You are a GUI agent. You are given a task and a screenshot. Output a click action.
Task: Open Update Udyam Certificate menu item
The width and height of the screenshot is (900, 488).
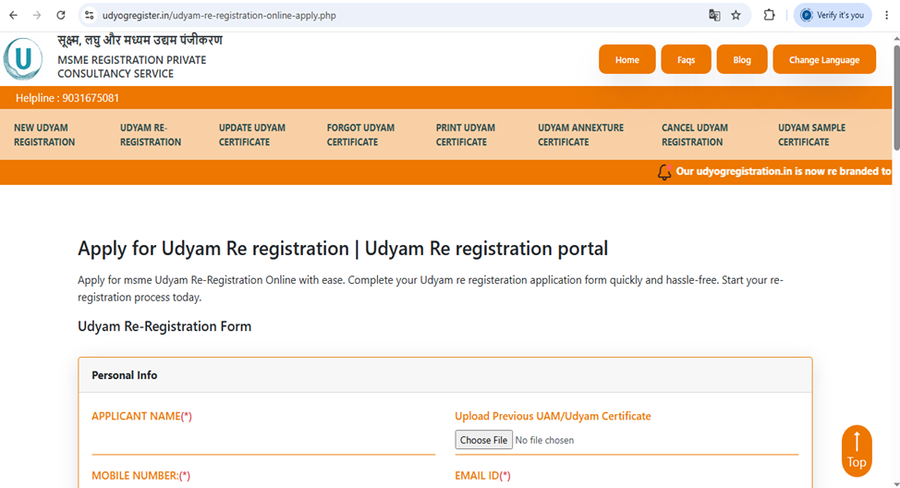[x=252, y=135]
